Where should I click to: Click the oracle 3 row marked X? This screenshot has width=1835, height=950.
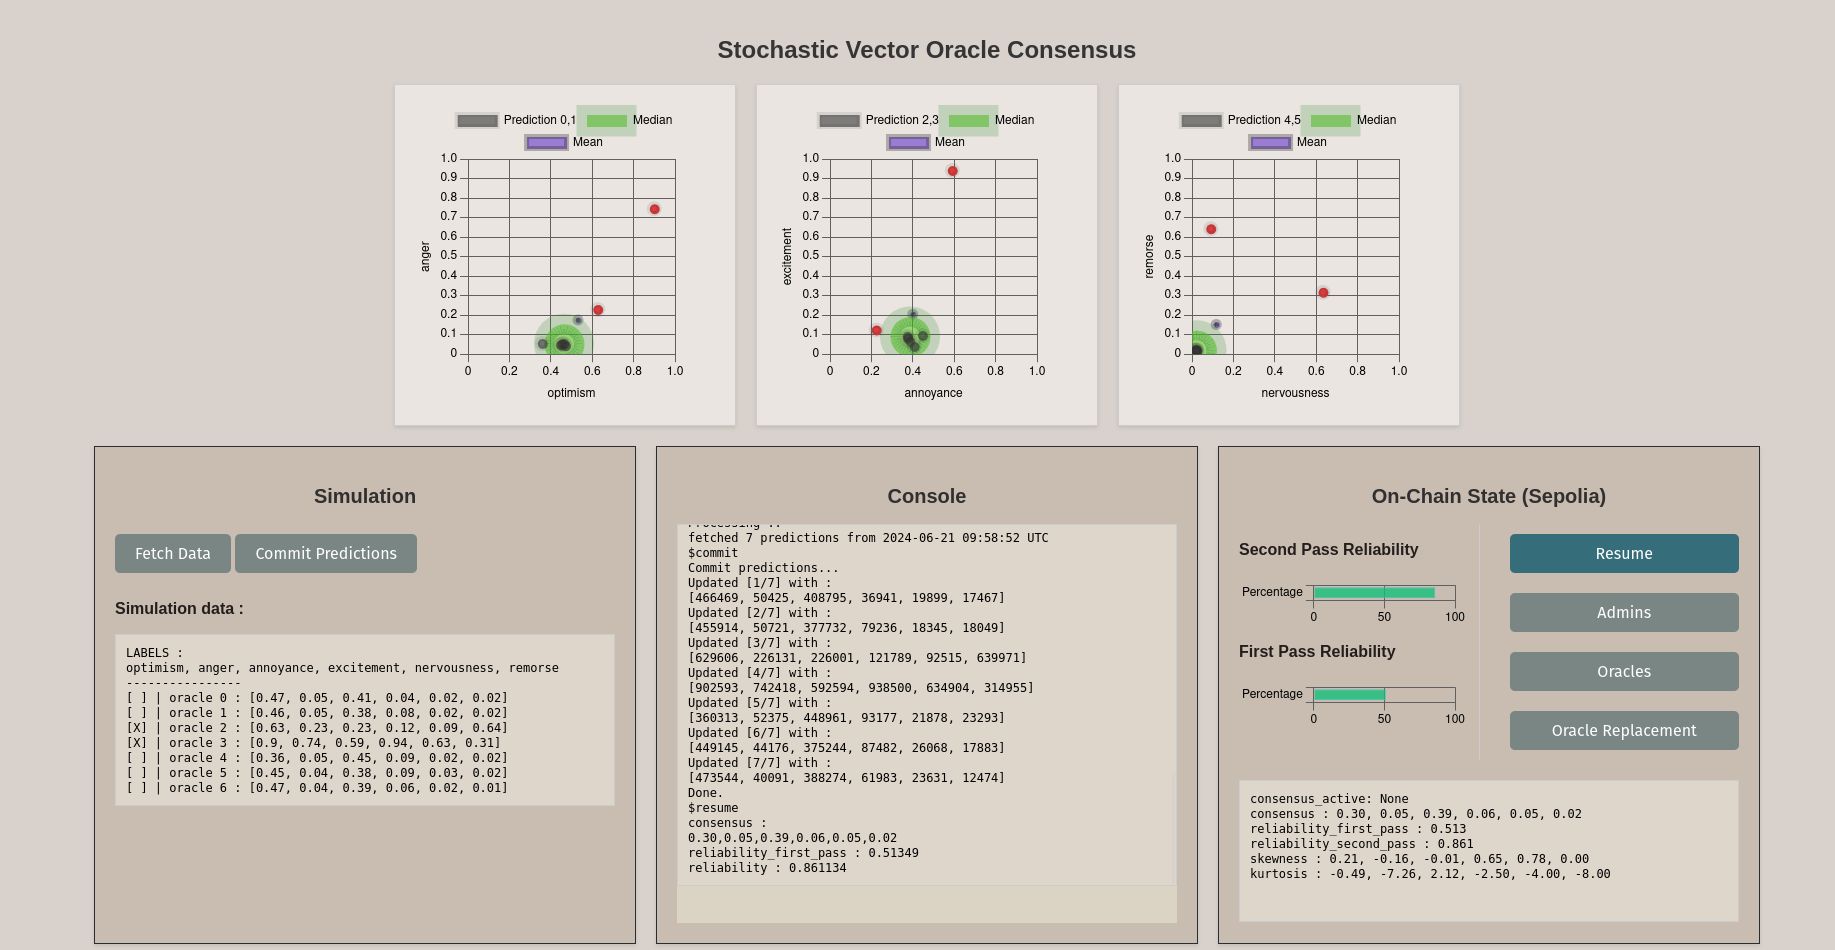coord(313,743)
